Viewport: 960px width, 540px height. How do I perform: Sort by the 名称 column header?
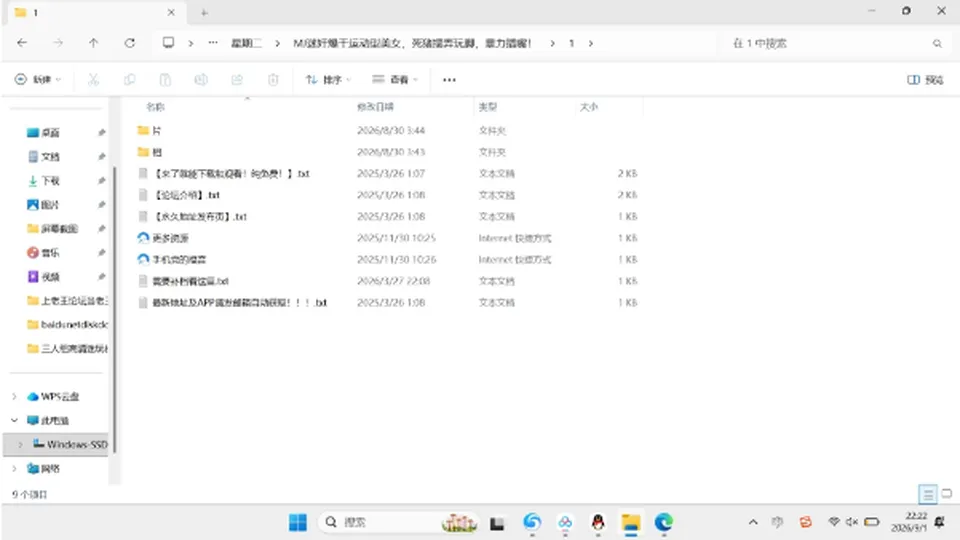pos(156,107)
